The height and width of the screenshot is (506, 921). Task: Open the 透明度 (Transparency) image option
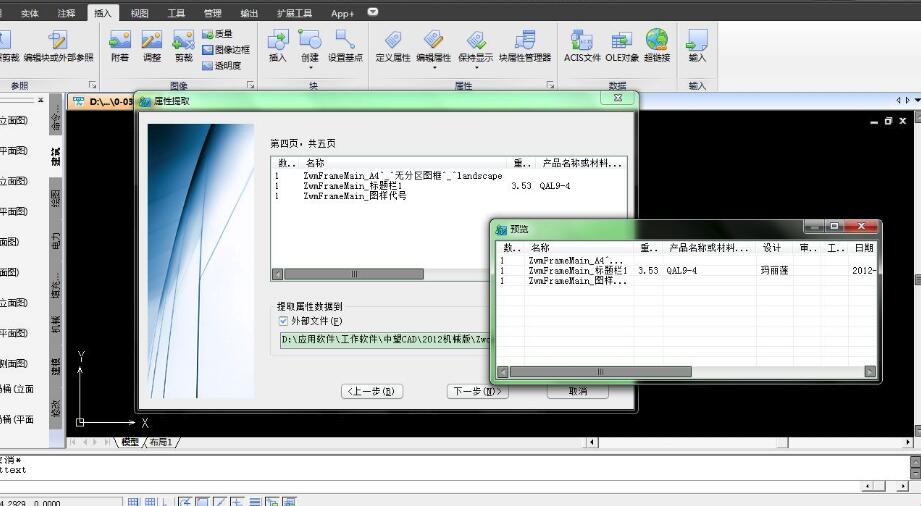point(221,66)
